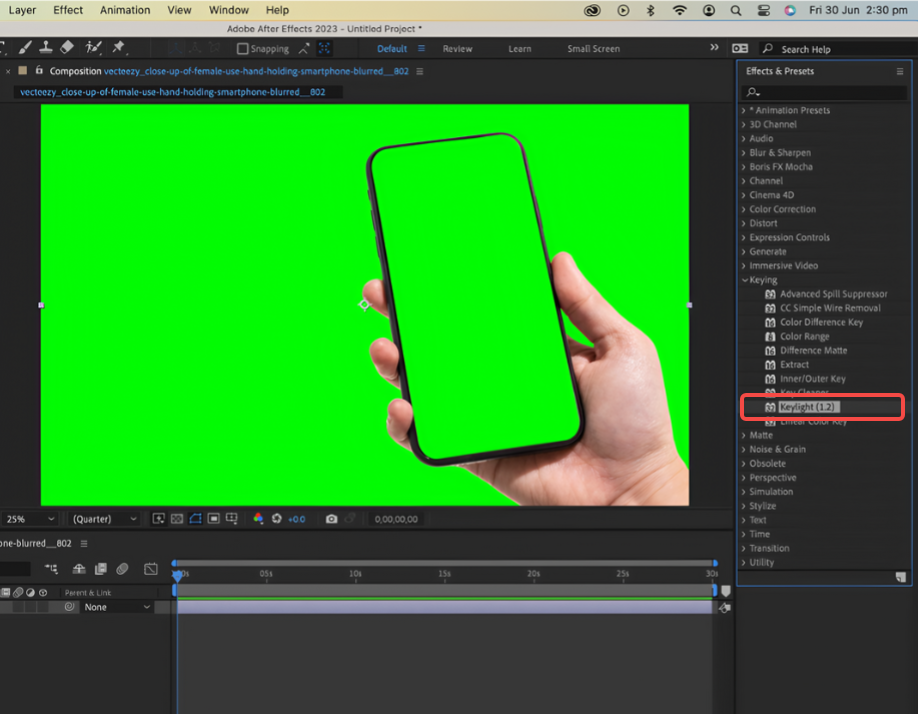Enable the Snapping checkbox

coord(242,49)
